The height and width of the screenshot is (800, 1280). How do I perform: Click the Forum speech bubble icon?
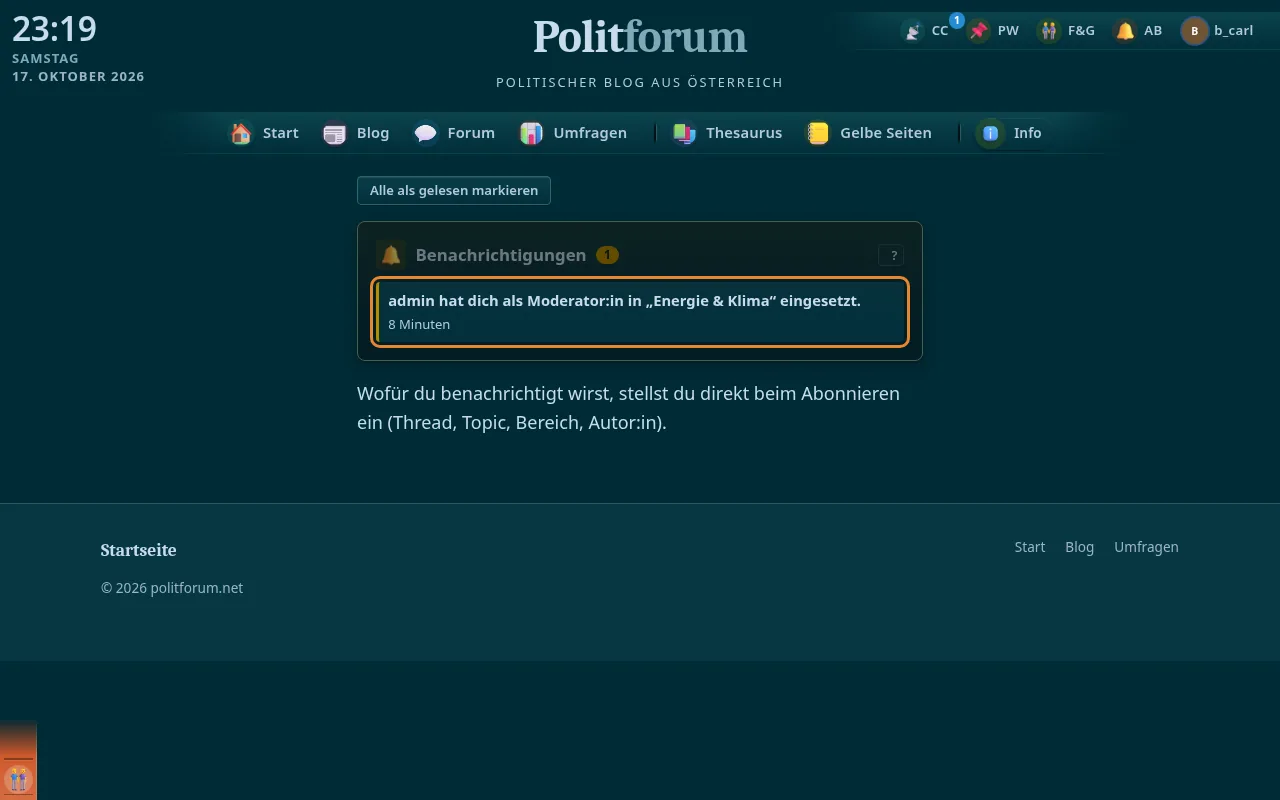tap(426, 133)
